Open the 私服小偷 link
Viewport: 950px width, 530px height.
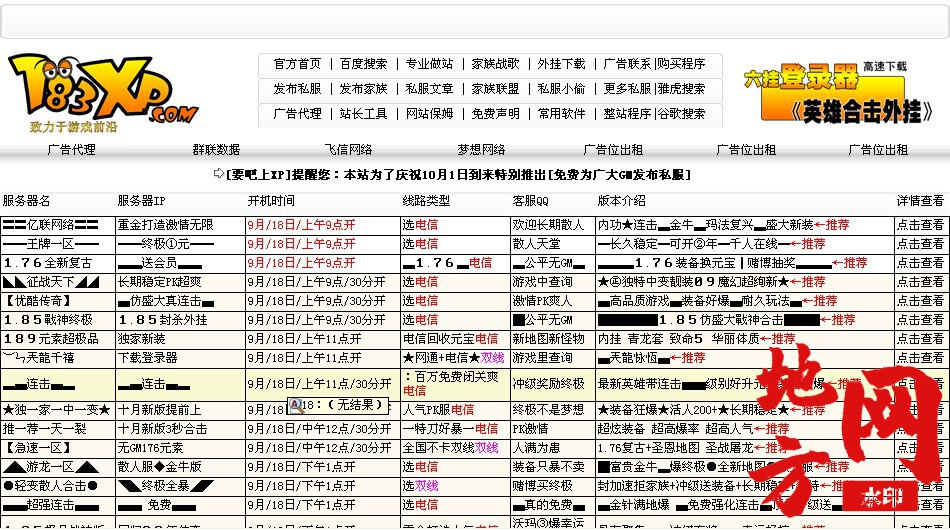coord(561,88)
